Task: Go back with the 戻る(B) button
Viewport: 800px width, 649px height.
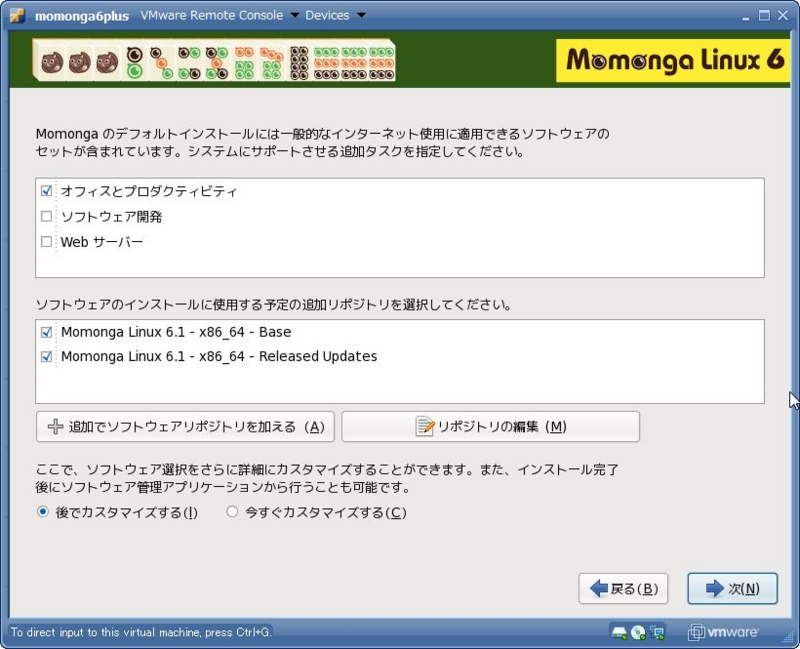Action: (x=623, y=589)
